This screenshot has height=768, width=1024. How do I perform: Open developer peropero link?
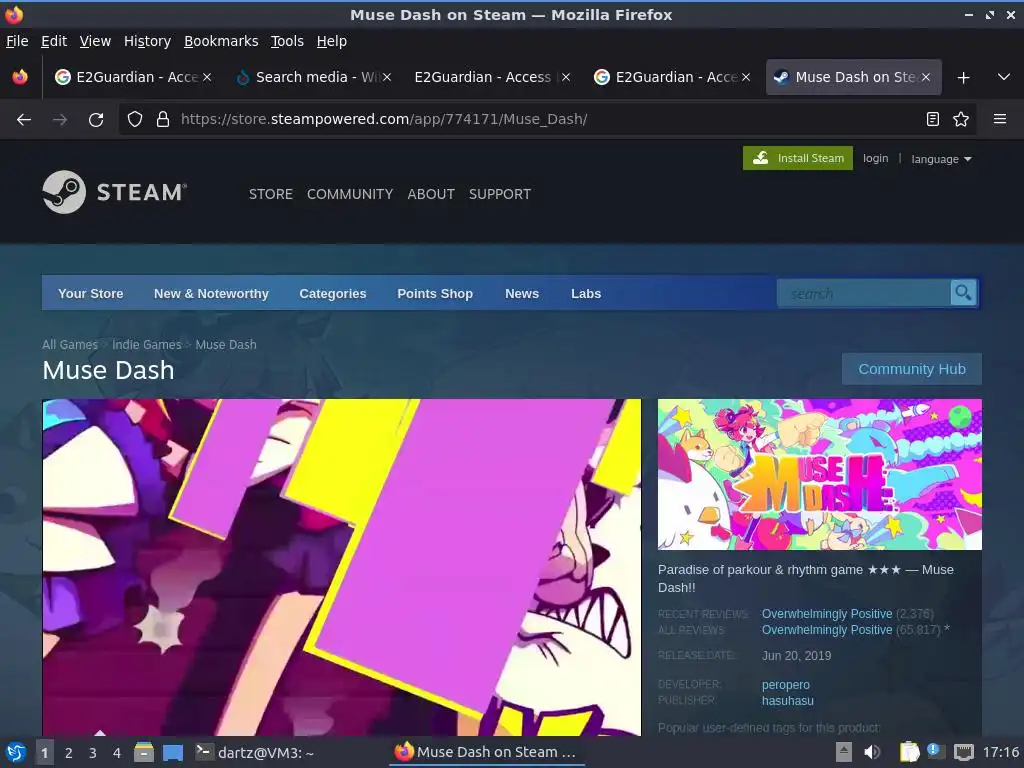786,684
